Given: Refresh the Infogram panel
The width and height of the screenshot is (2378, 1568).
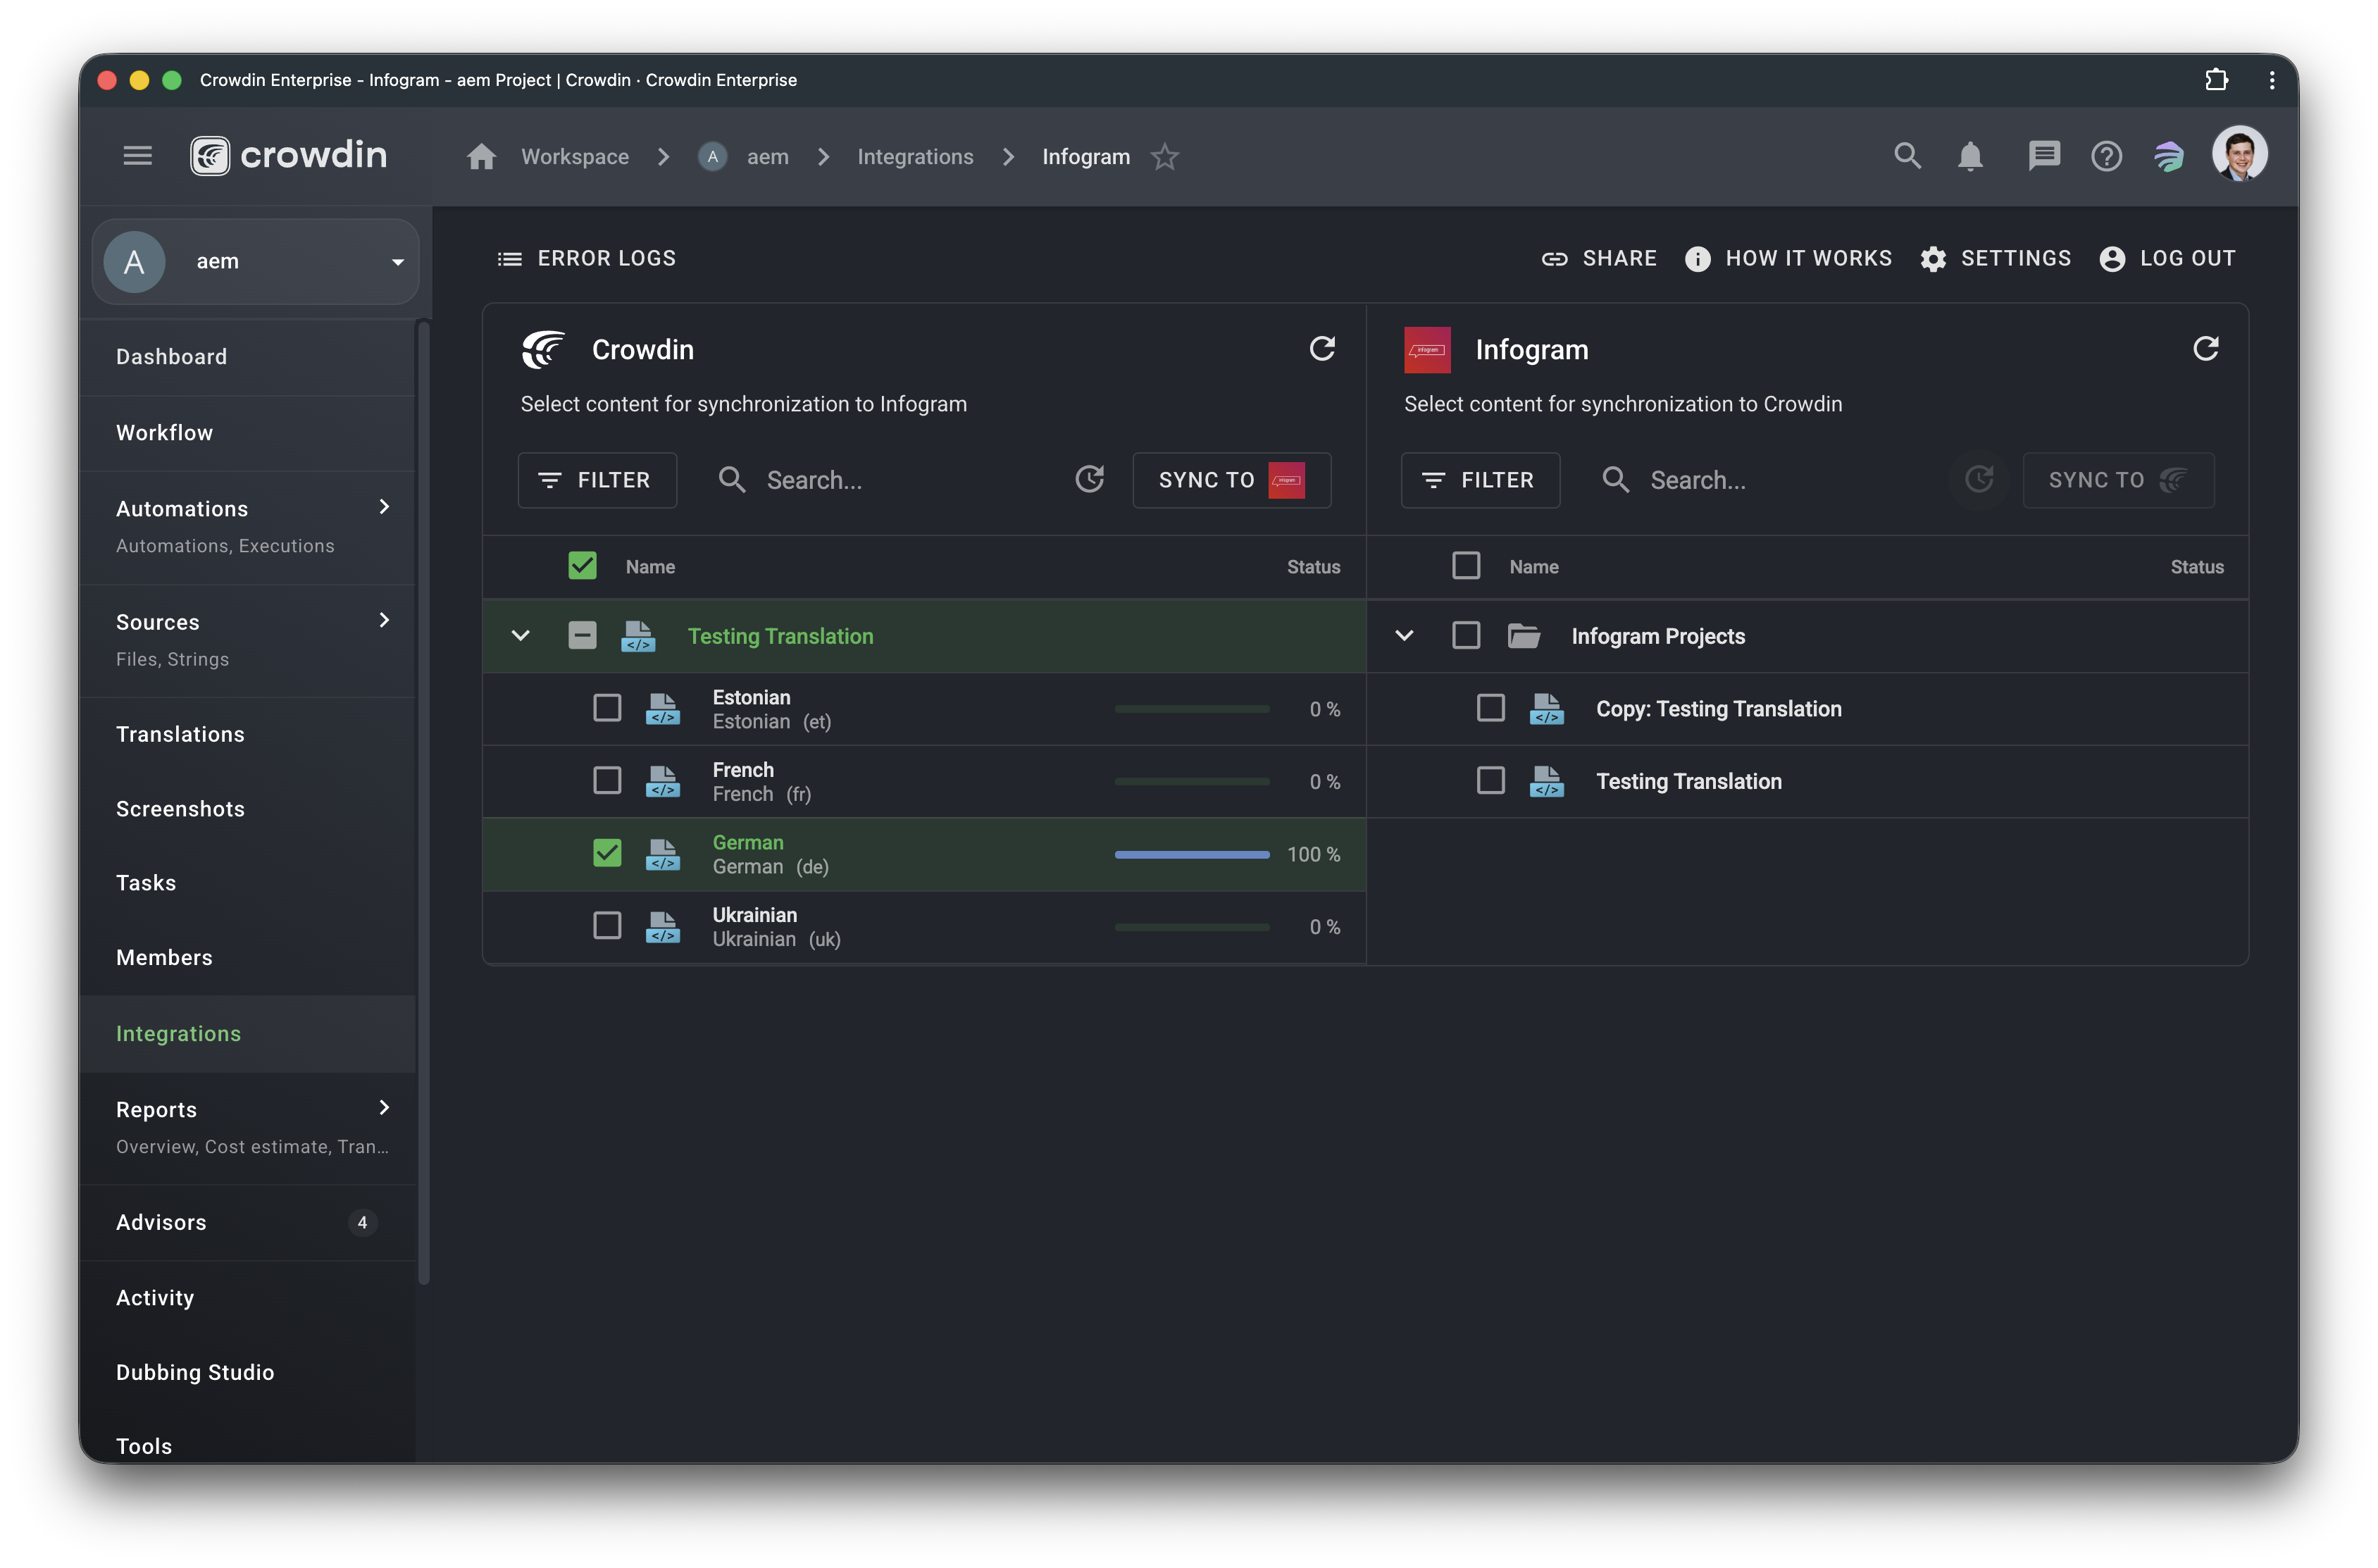Looking at the screenshot, I should (2205, 349).
